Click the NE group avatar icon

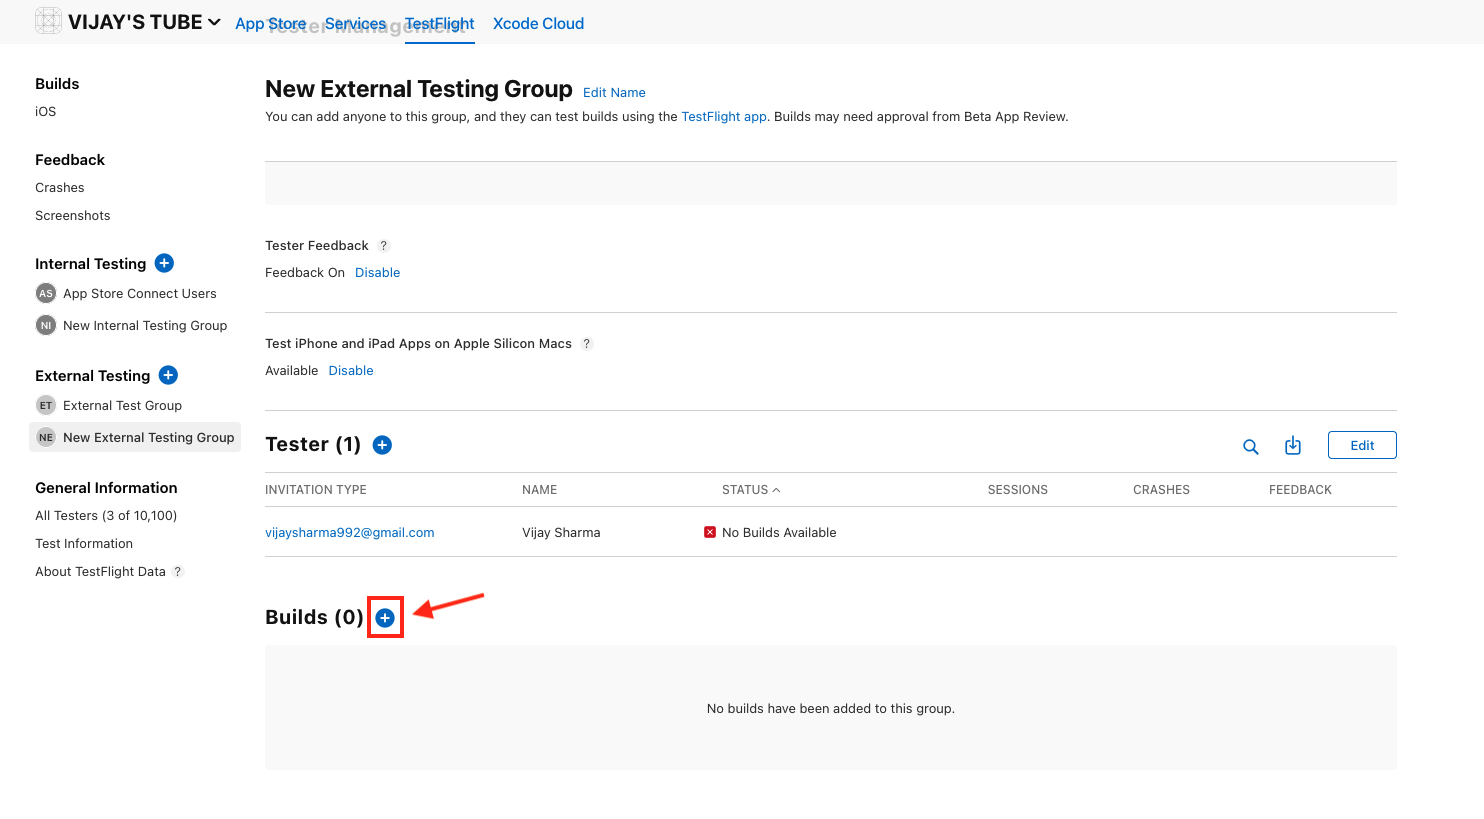pyautogui.click(x=46, y=437)
